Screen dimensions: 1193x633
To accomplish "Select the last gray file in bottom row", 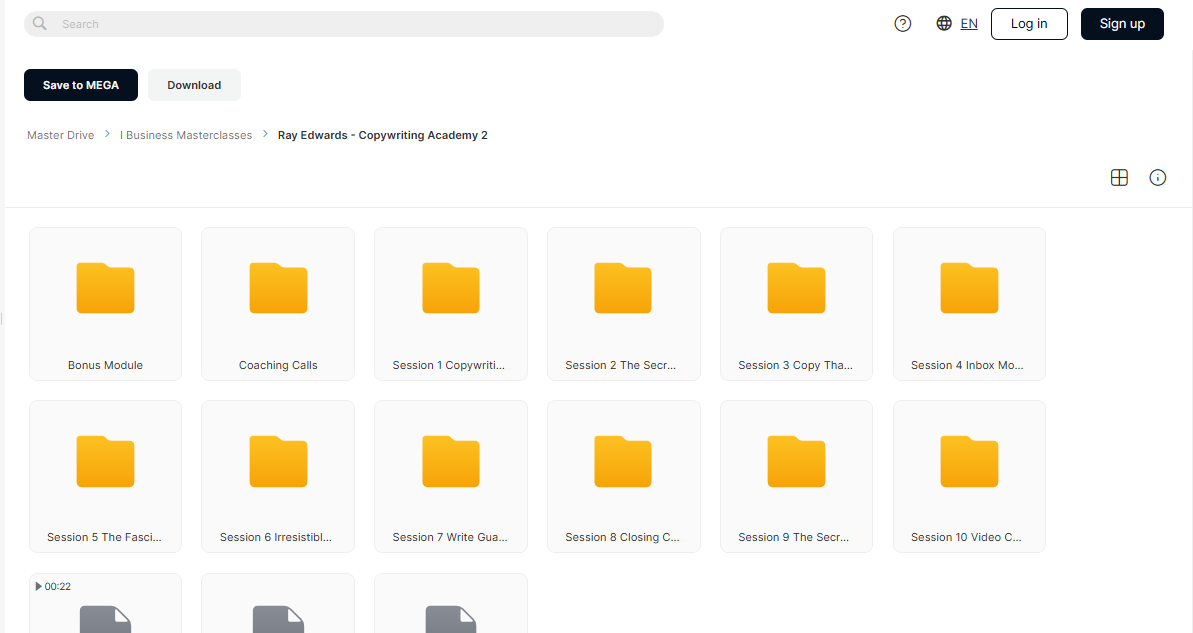I will point(450,604).
